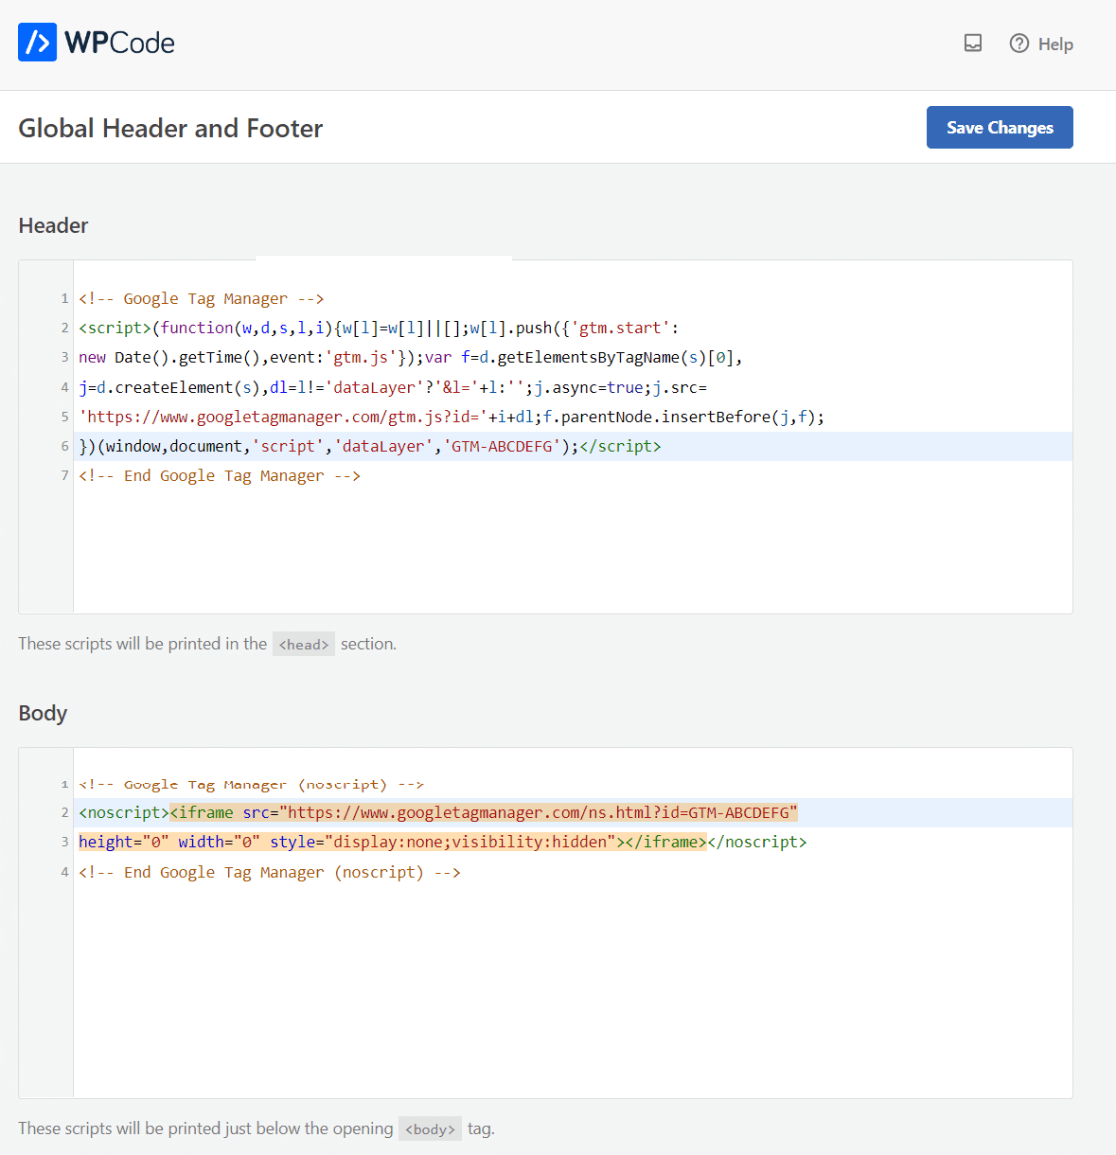The image size is (1116, 1155).
Task: Click the Google Tag Manager comment on line 1
Action: [200, 298]
